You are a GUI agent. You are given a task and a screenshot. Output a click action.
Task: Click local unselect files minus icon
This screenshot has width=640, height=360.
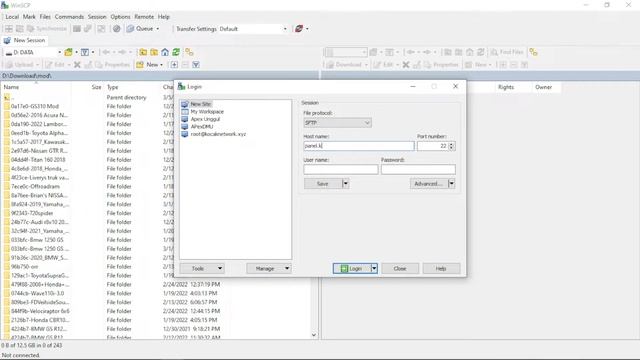point(185,64)
